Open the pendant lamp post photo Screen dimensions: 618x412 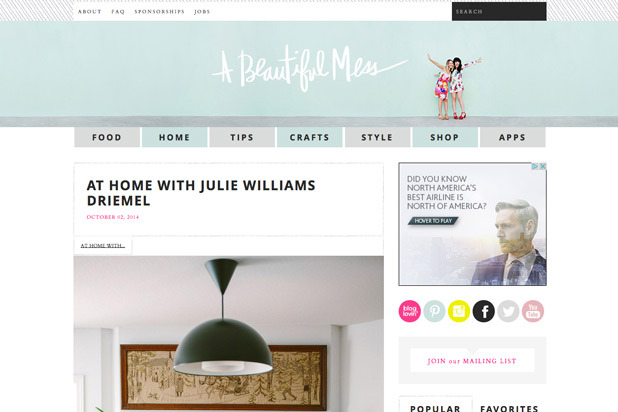click(229, 334)
